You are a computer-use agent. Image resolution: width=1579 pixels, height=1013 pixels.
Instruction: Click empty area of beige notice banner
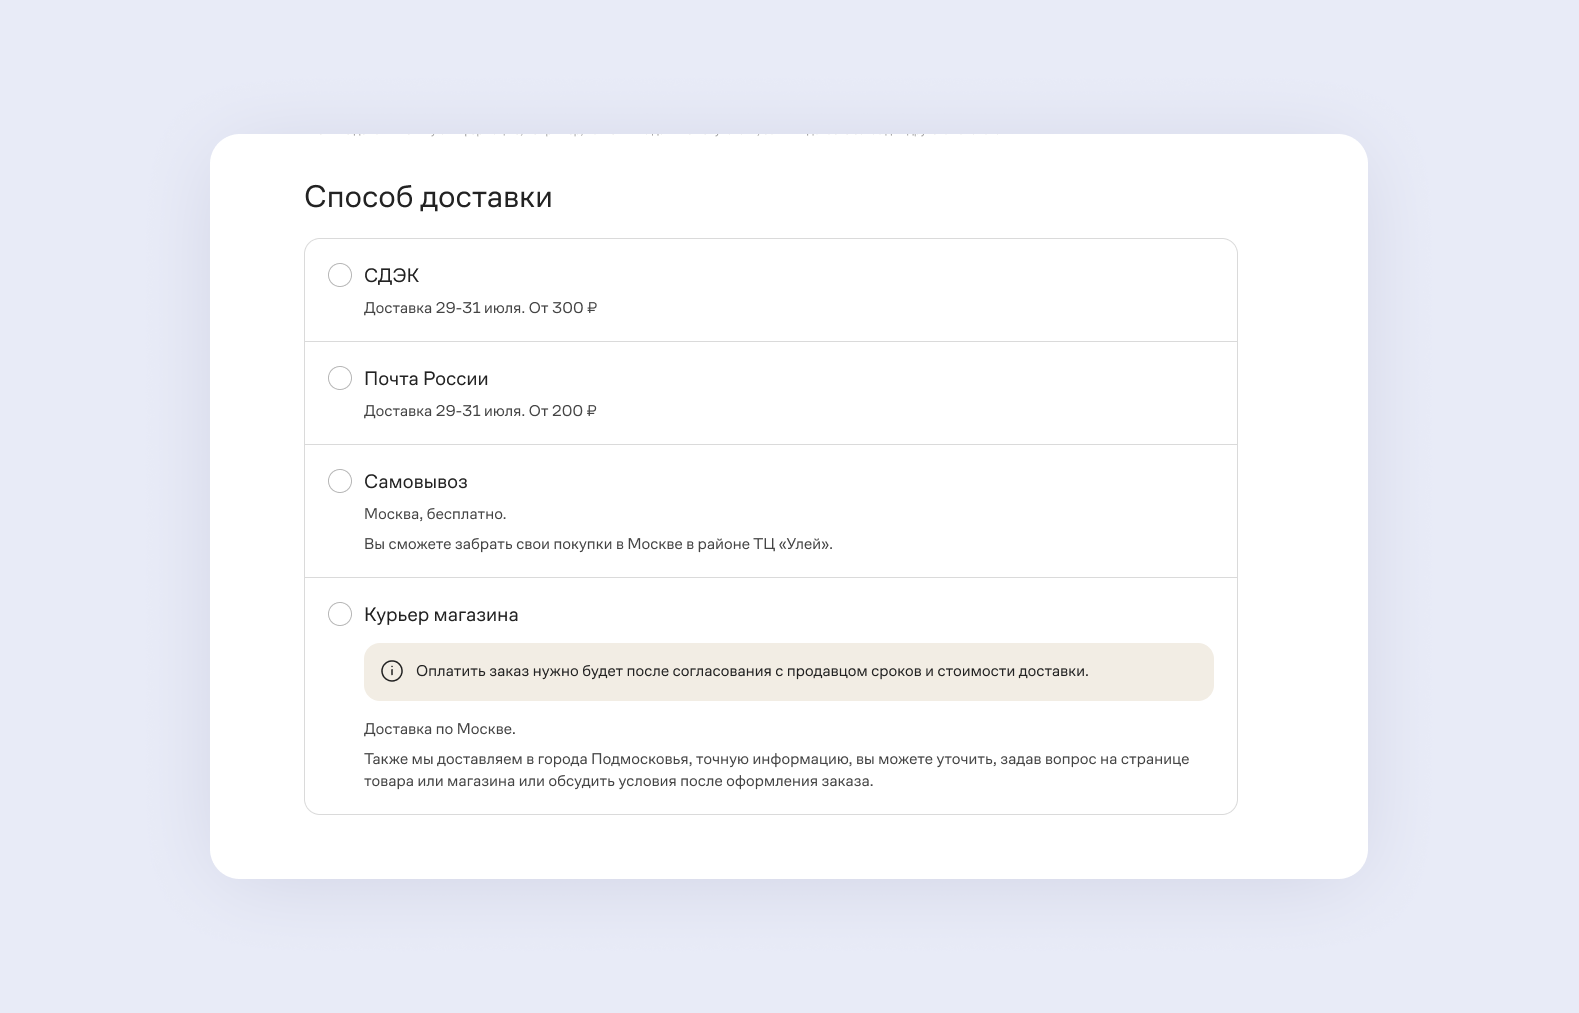[1150, 671]
